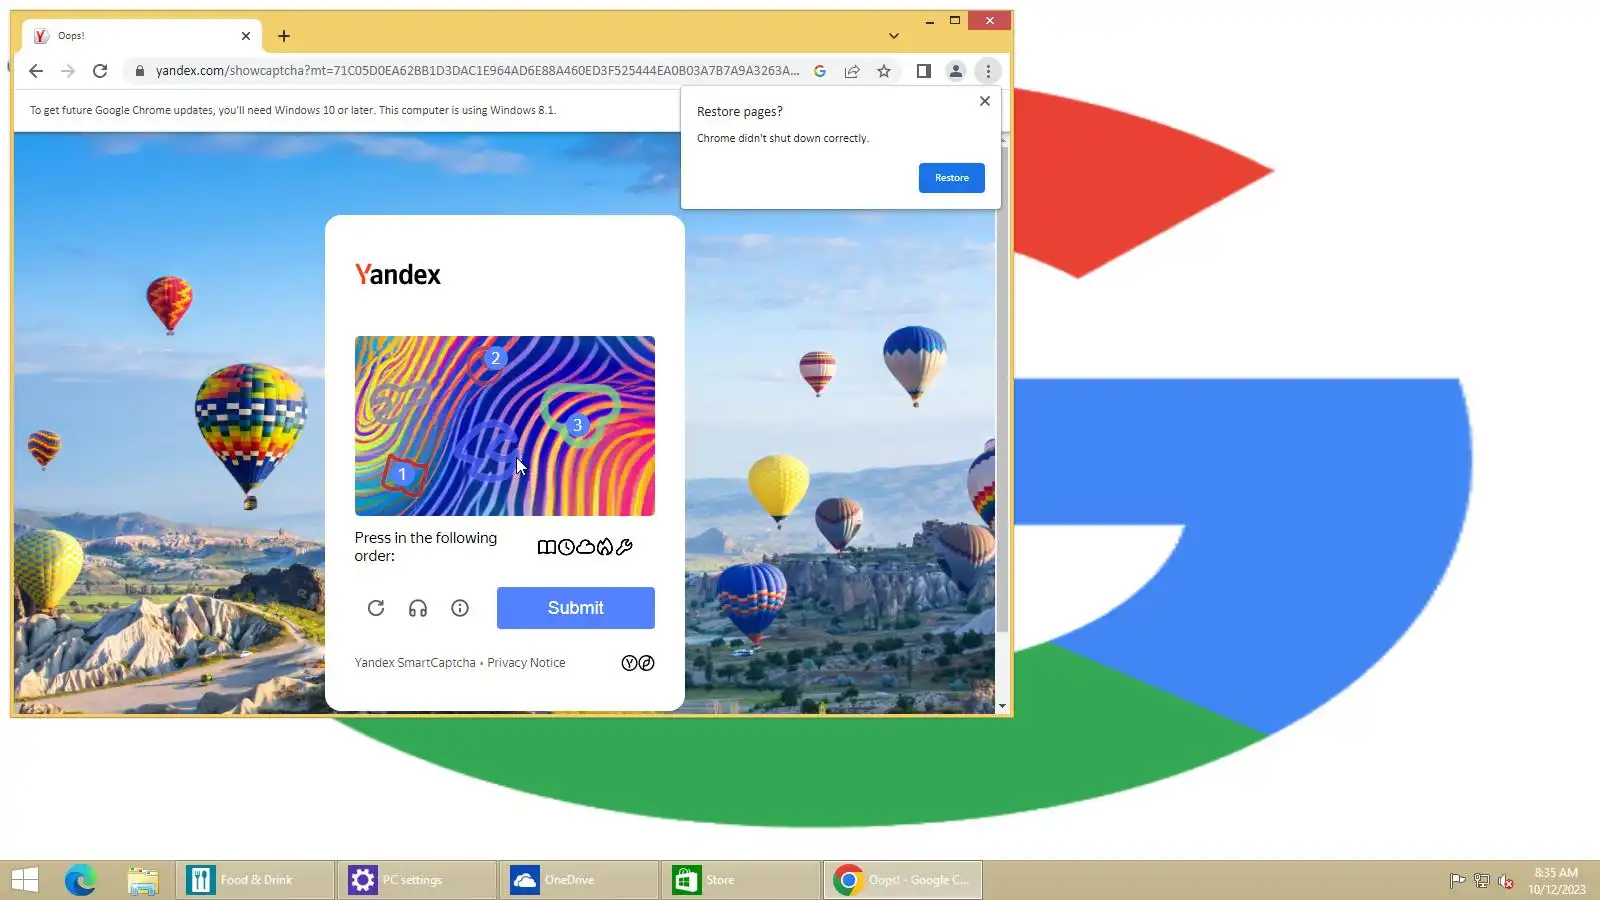Click the Chrome back arrow
The height and width of the screenshot is (900, 1600).
(x=36, y=71)
